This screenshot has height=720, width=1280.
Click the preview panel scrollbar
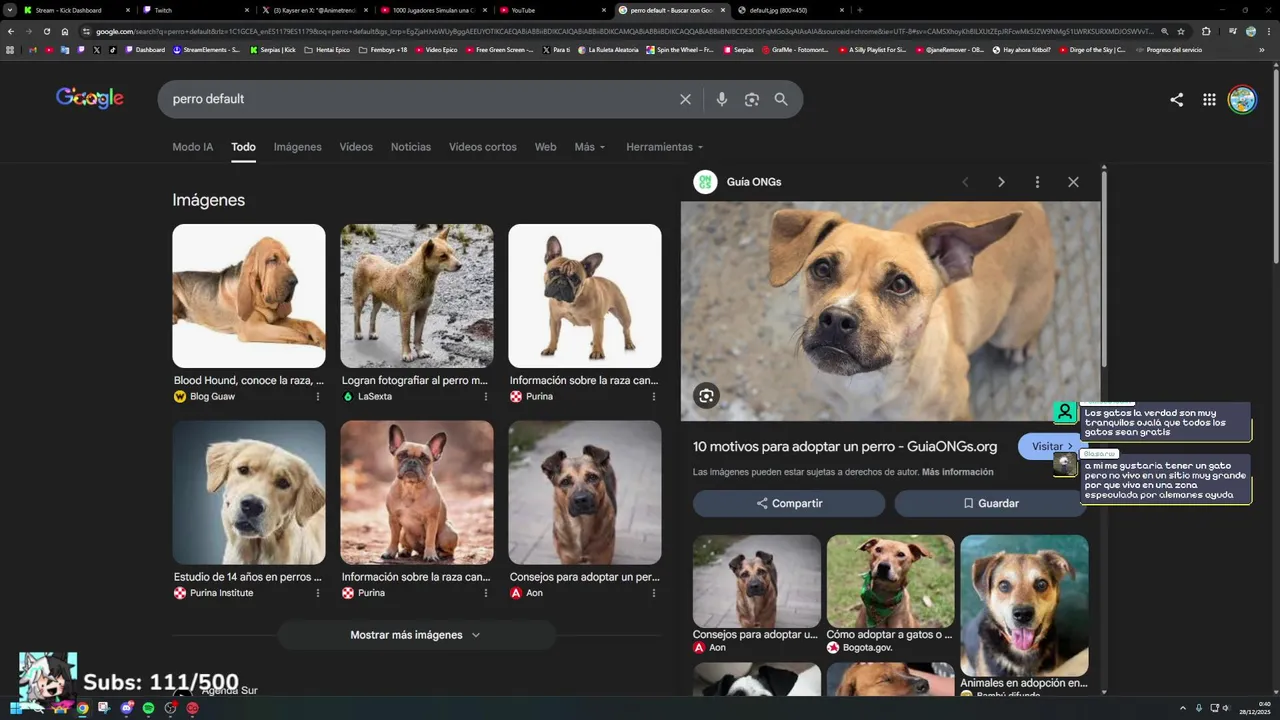click(1104, 270)
